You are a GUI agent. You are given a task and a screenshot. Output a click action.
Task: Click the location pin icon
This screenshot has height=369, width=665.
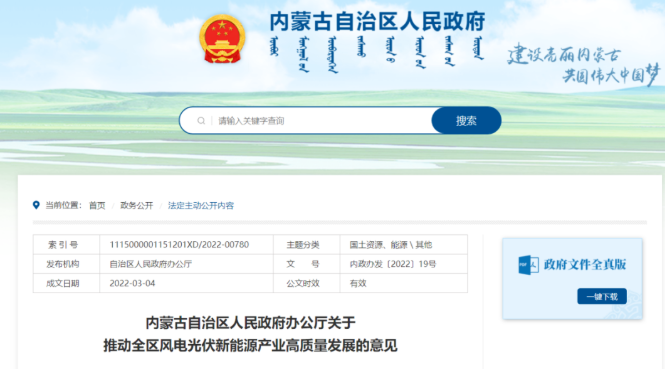(x=36, y=205)
